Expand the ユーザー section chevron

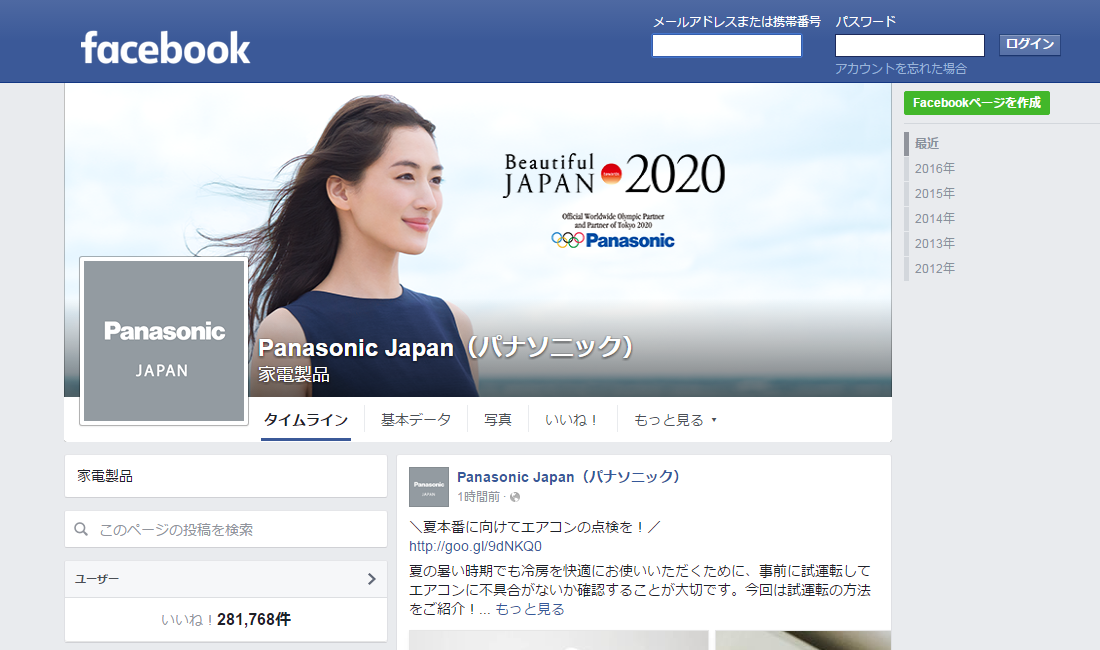[372, 579]
